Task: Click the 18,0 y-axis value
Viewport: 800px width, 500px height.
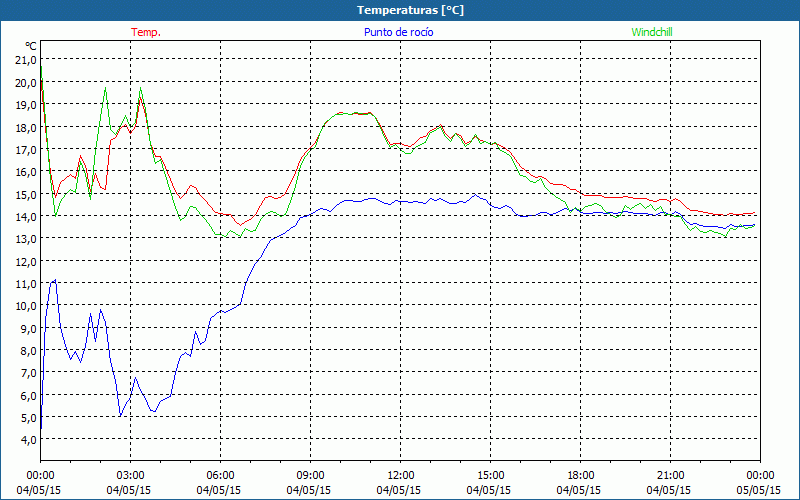Action: click(27, 127)
